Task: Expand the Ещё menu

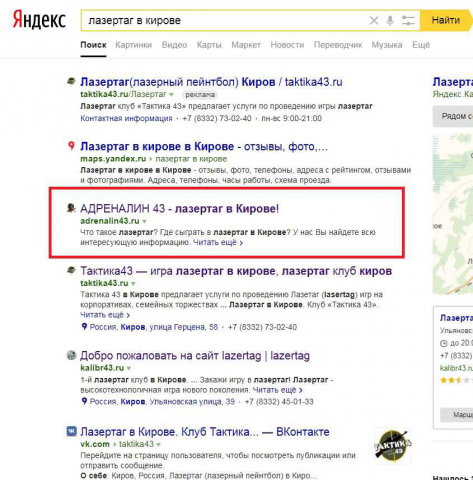Action: [x=421, y=45]
